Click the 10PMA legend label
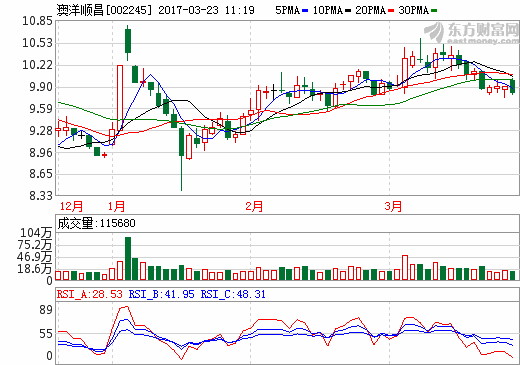The height and width of the screenshot is (365, 520). click(x=328, y=10)
